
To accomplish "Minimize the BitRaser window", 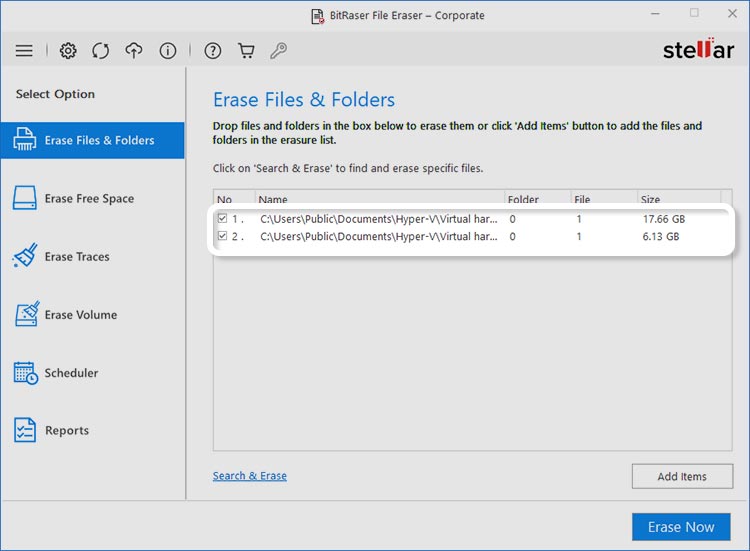I will 655,14.
